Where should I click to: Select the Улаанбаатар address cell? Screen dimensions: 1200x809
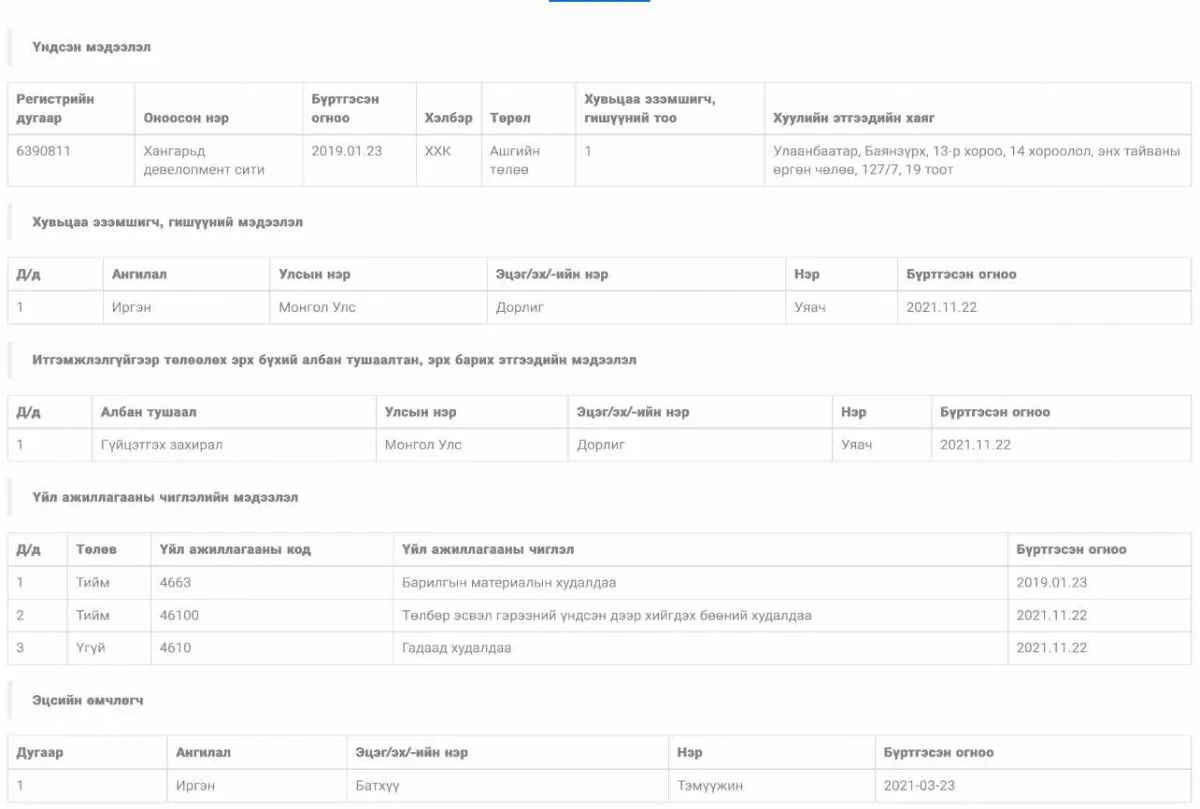tap(977, 161)
